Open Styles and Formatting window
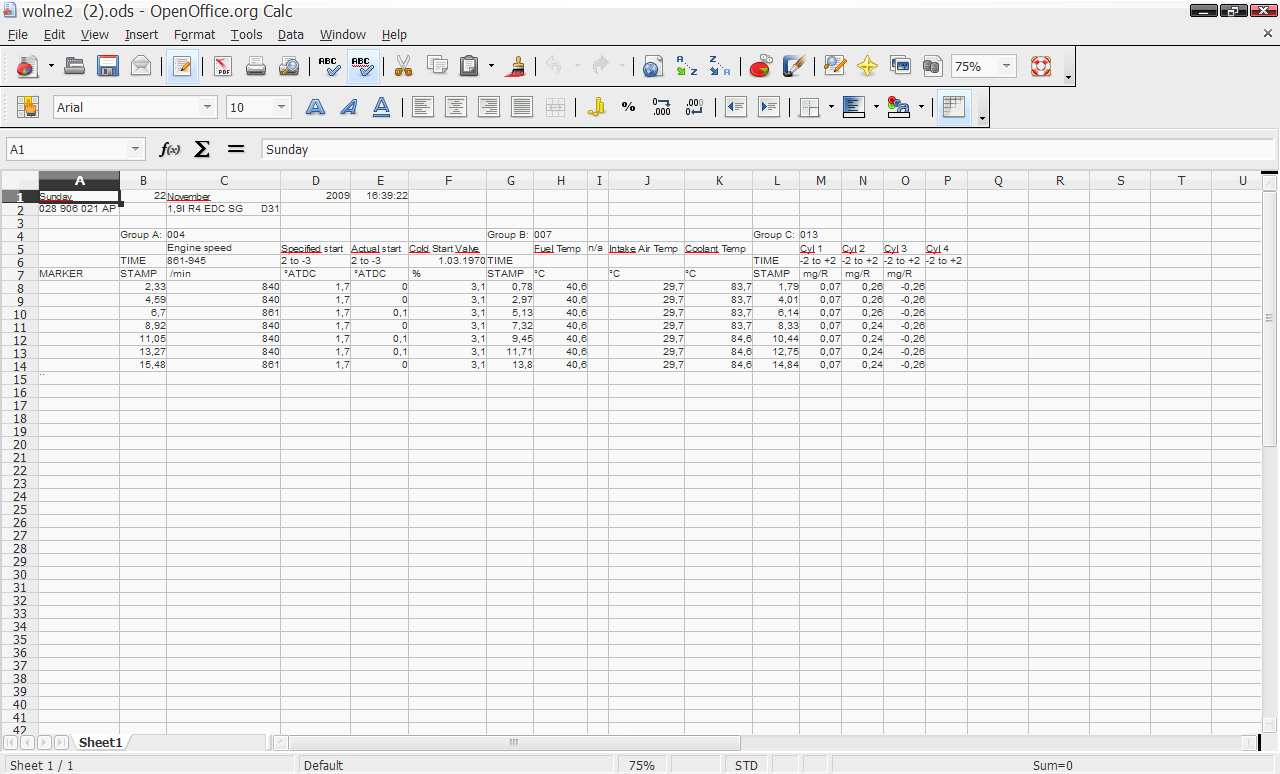 click(x=27, y=107)
